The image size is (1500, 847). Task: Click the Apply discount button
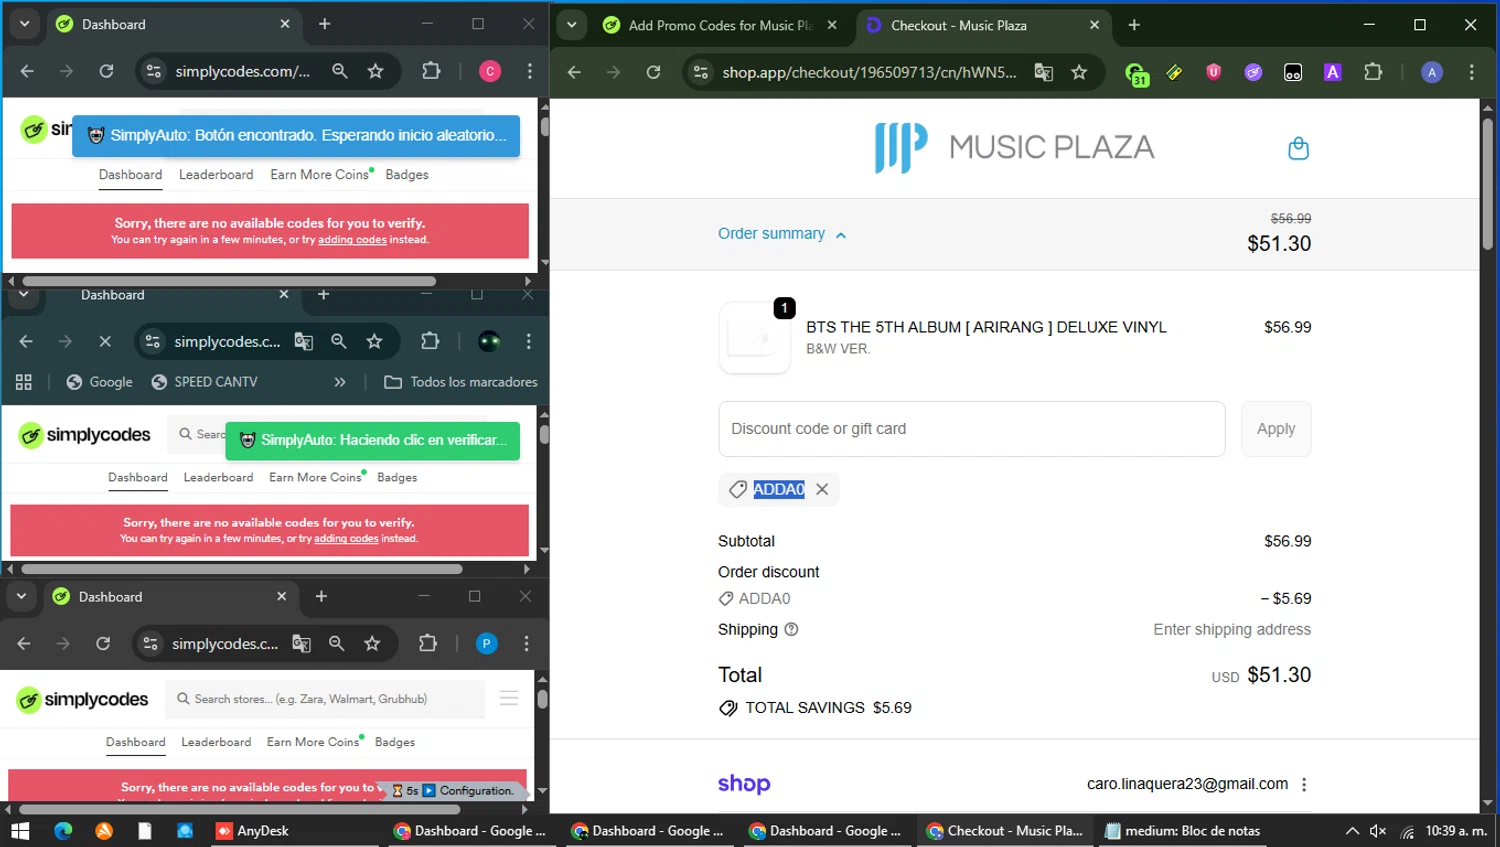click(1276, 429)
